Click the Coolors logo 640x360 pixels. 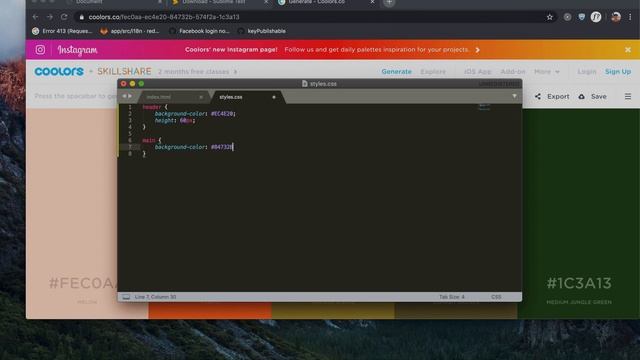tap(59, 71)
